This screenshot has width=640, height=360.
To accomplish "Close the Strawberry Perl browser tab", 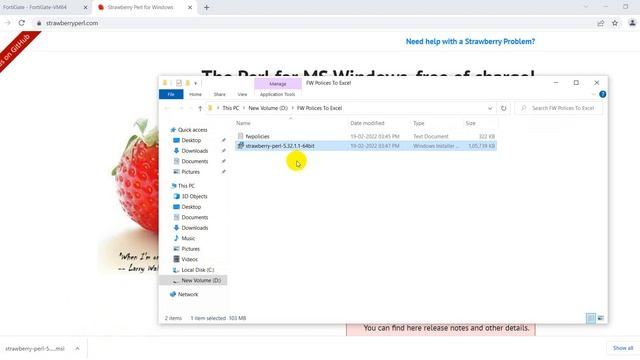I will (190, 7).
